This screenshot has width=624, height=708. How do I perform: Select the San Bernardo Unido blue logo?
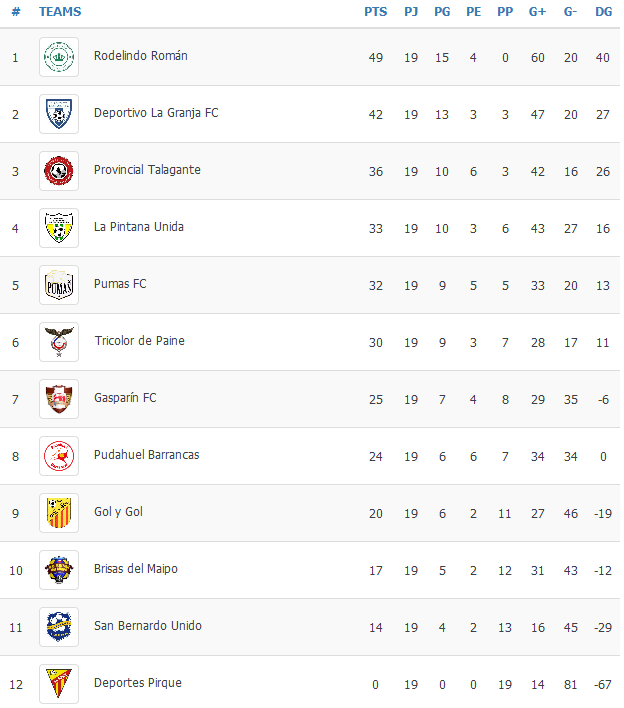(59, 627)
